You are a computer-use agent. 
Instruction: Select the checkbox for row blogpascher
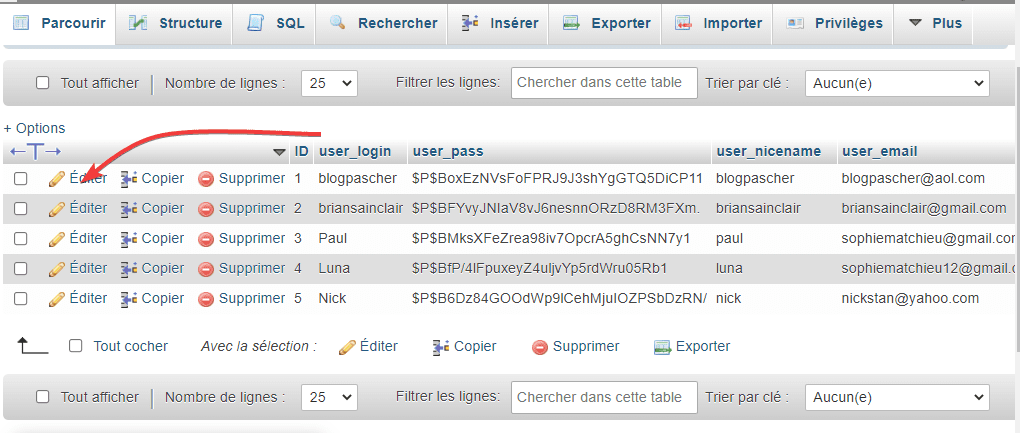click(x=21, y=178)
